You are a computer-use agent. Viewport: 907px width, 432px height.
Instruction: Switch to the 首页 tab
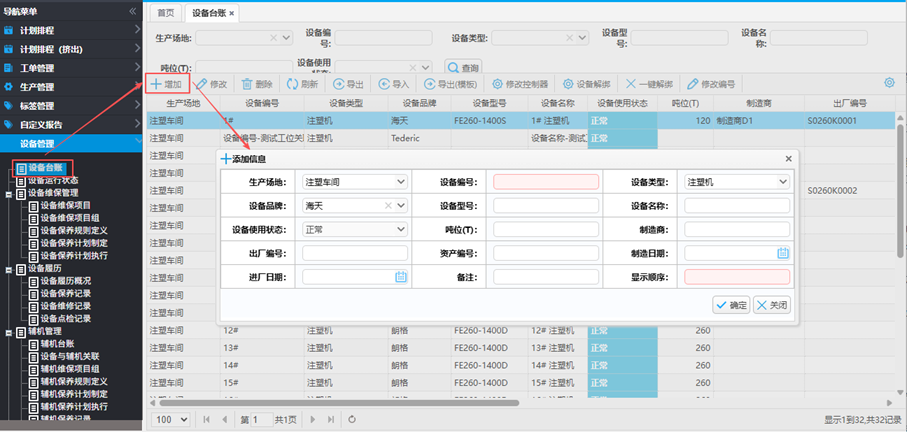tap(165, 13)
